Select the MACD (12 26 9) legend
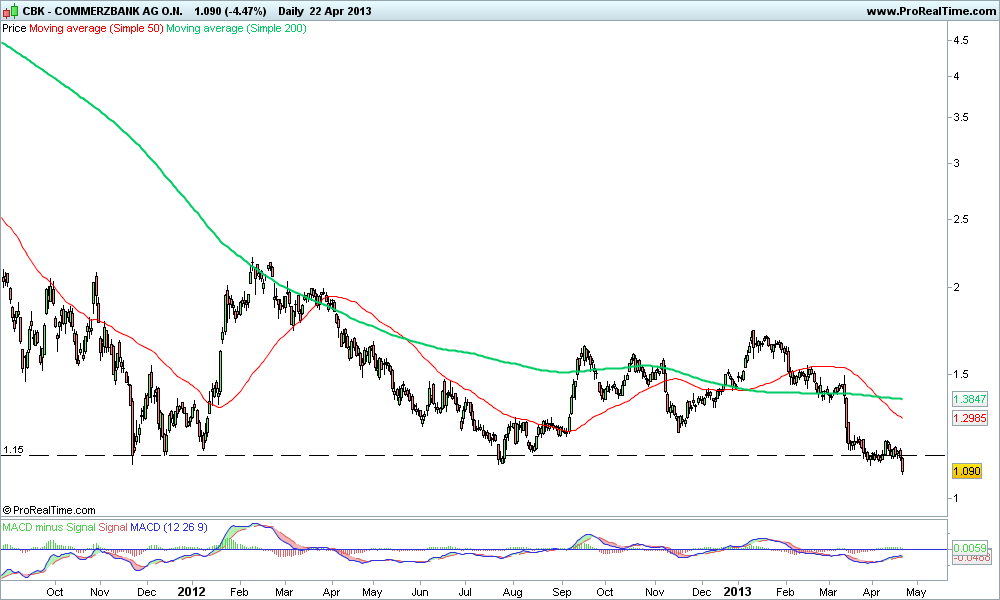The height and width of the screenshot is (600, 1000). [169, 527]
